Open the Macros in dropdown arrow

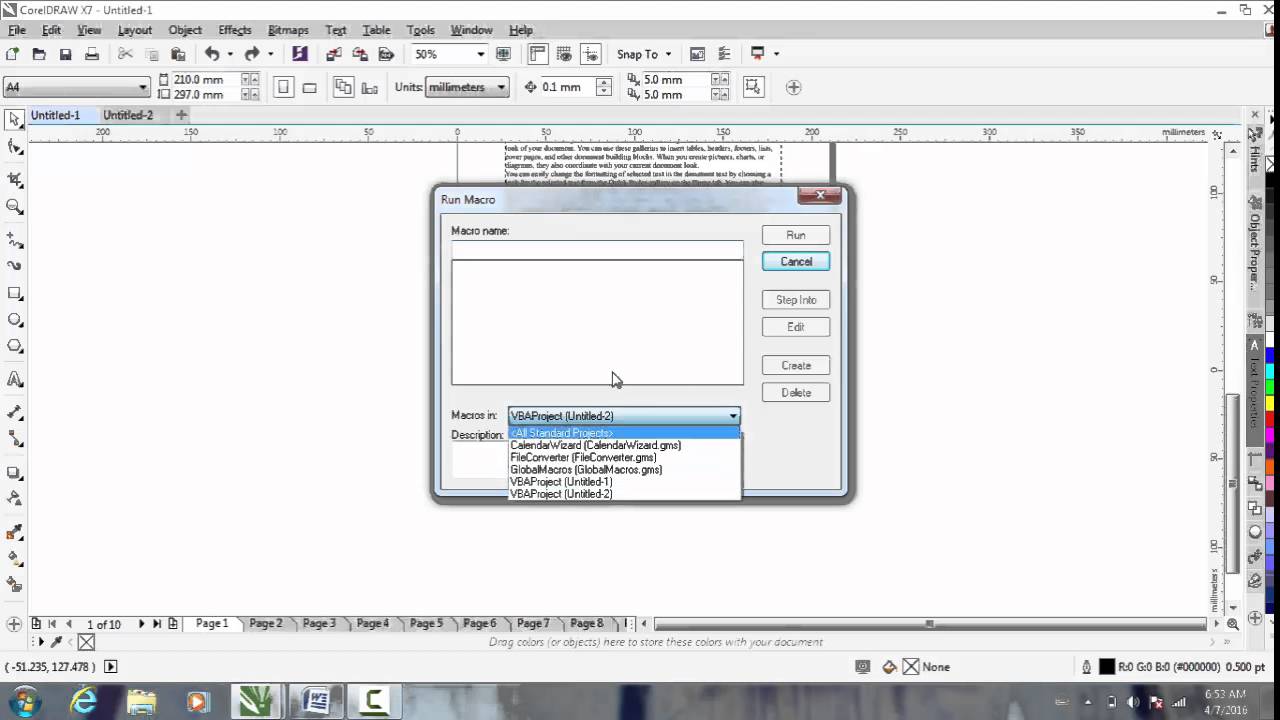click(x=733, y=416)
